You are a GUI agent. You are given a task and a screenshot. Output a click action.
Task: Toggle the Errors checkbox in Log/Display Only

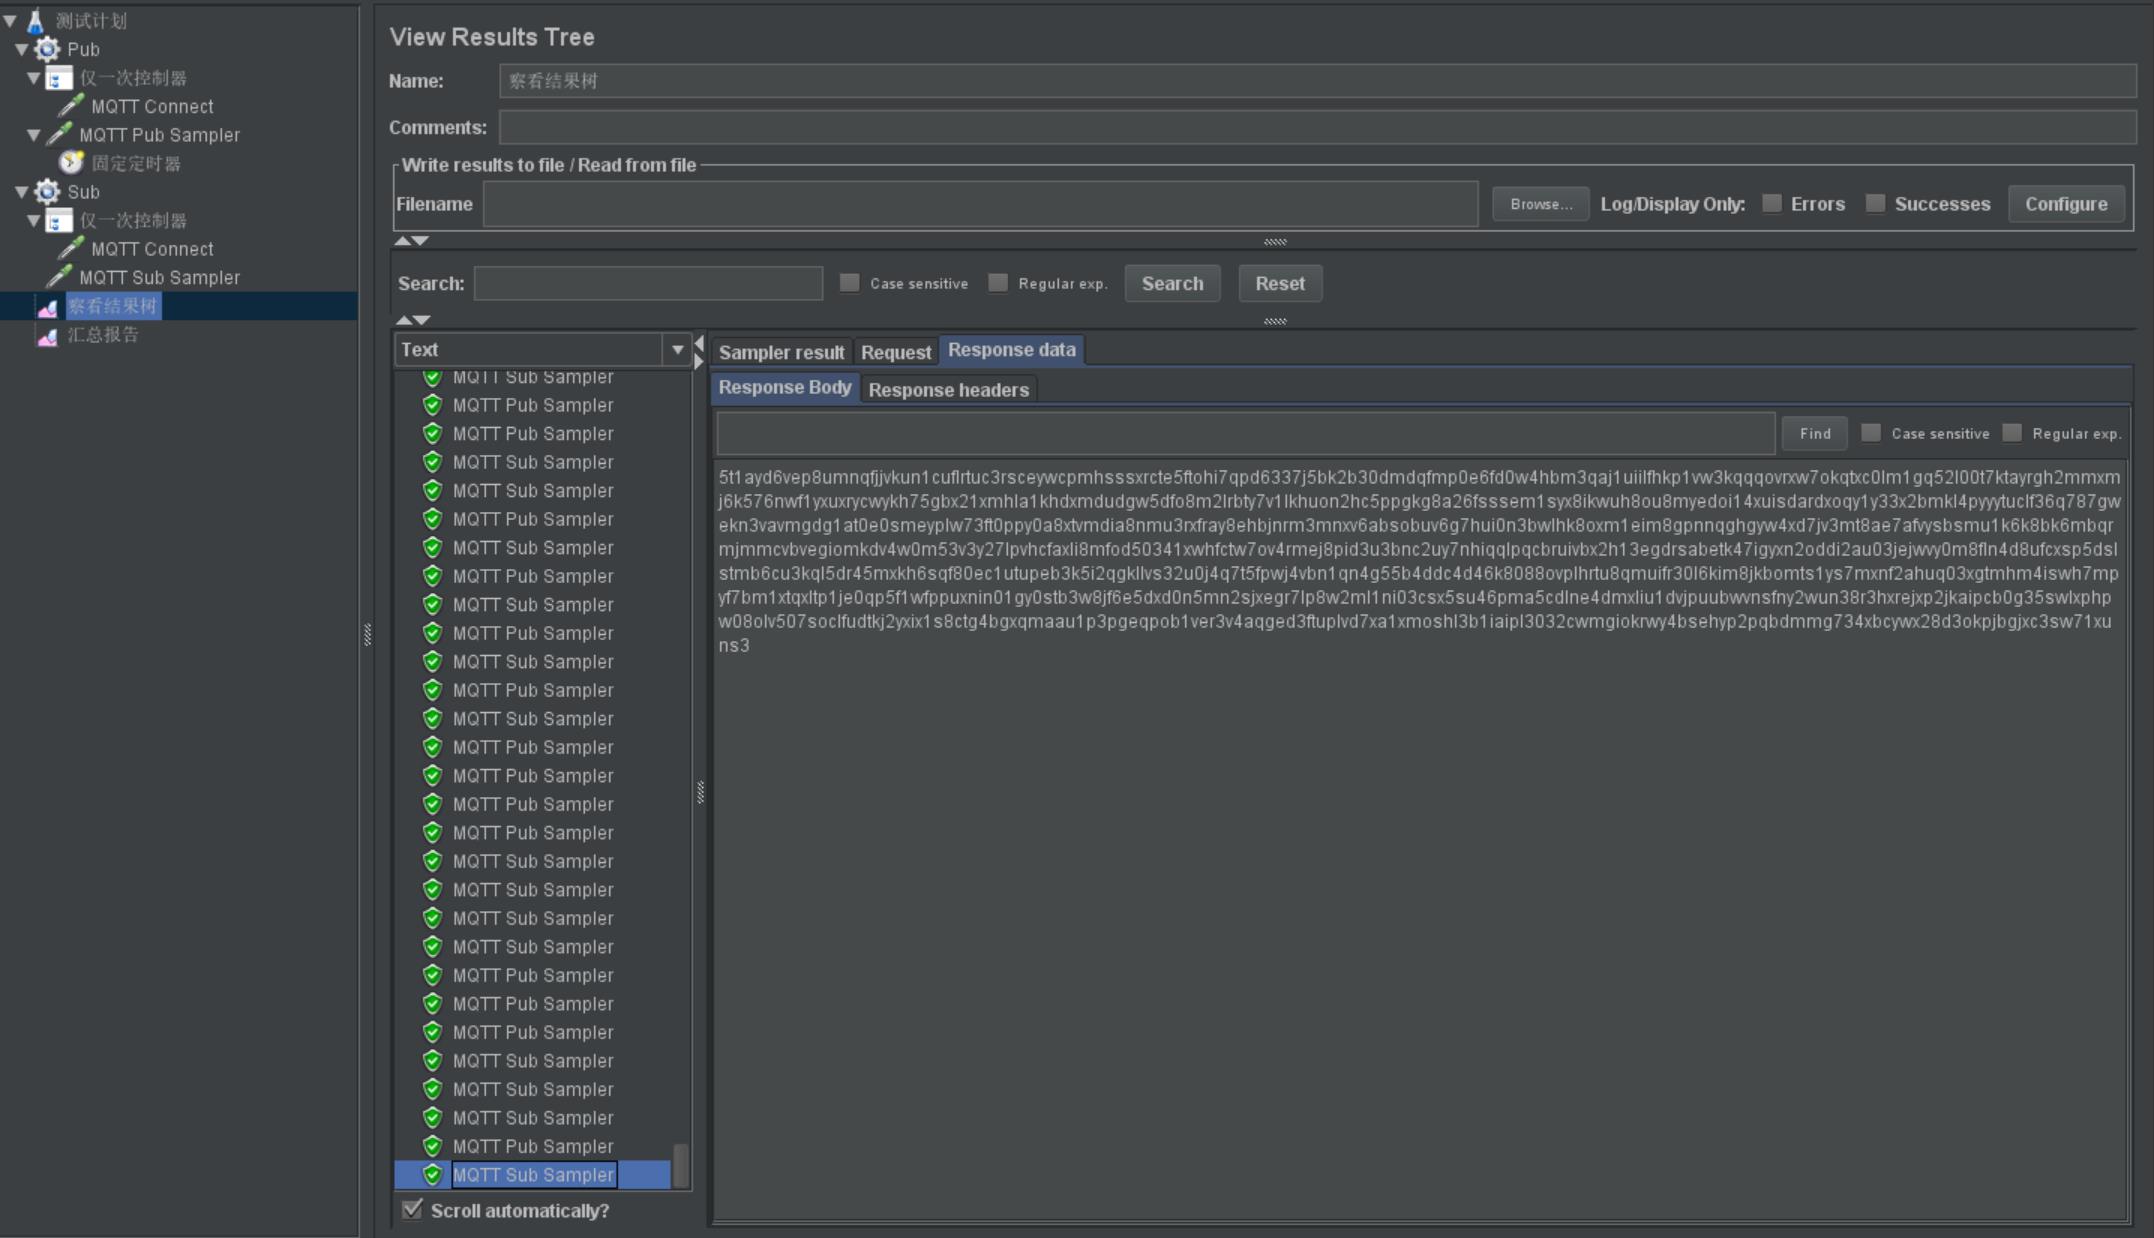[x=1769, y=203]
